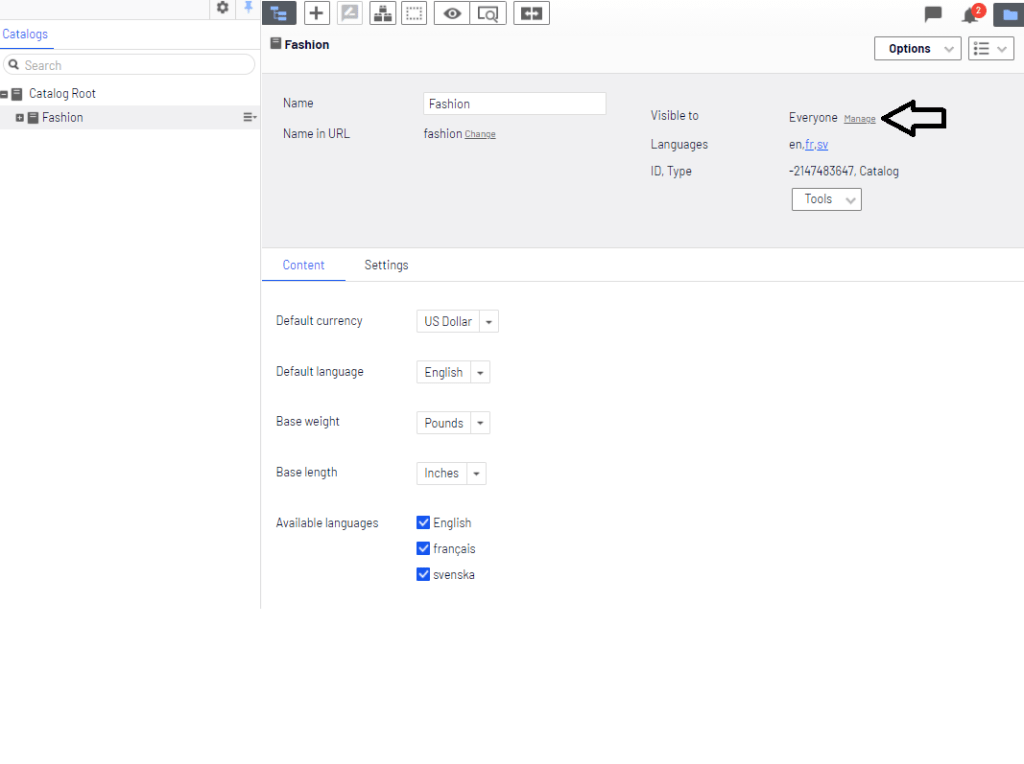The width and height of the screenshot is (1024, 764).
Task: Open the notifications bell icon
Action: pyautogui.click(x=969, y=14)
